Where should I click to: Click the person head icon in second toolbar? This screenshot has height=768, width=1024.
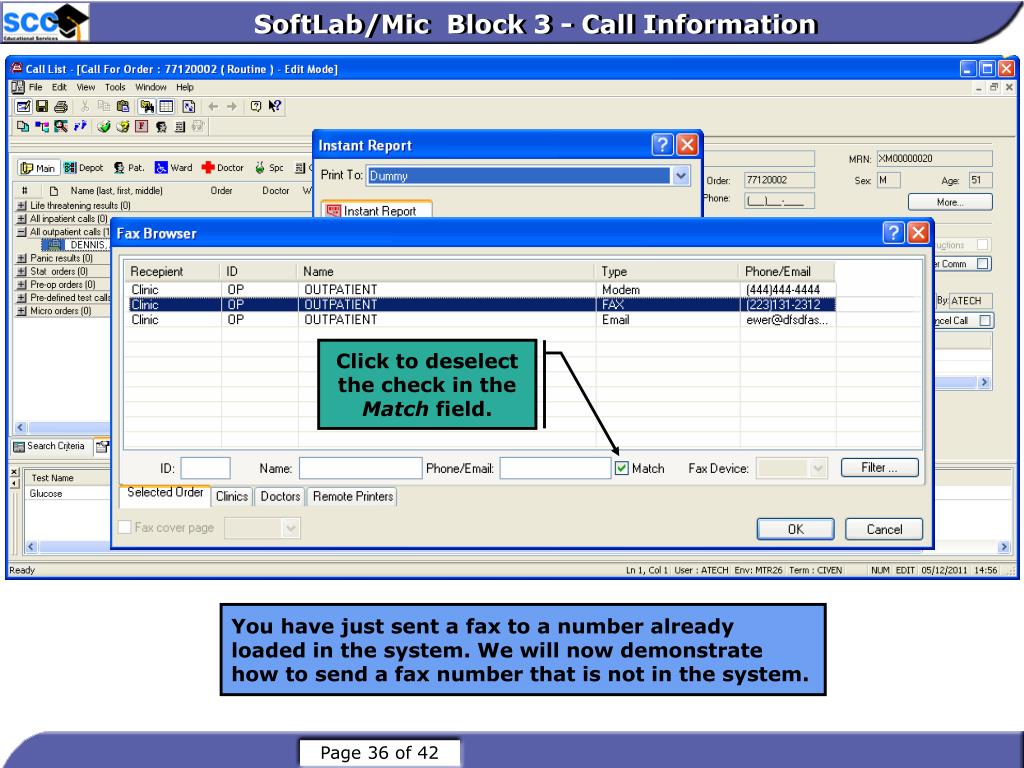point(161,126)
